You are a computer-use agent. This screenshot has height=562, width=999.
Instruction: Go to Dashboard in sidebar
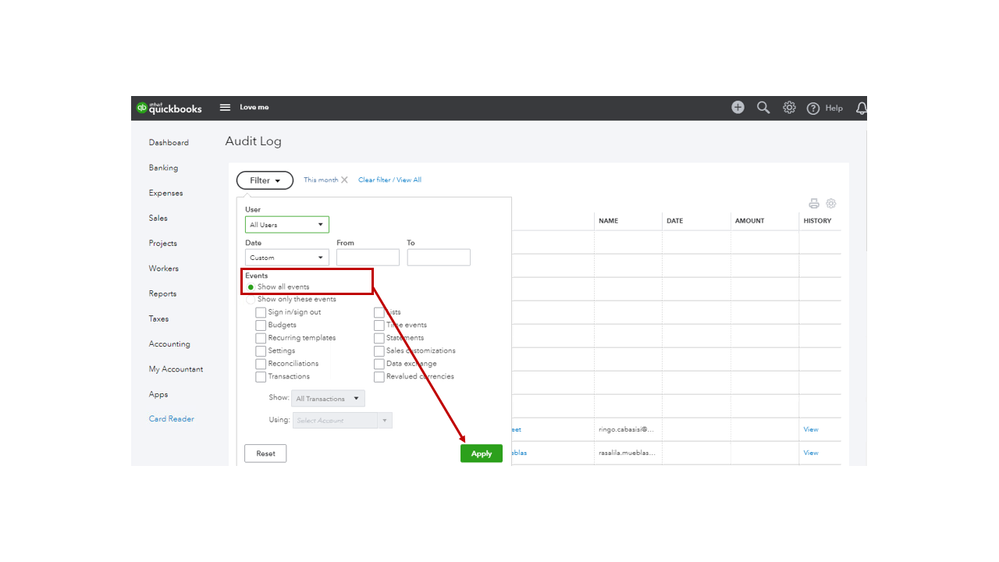click(169, 143)
